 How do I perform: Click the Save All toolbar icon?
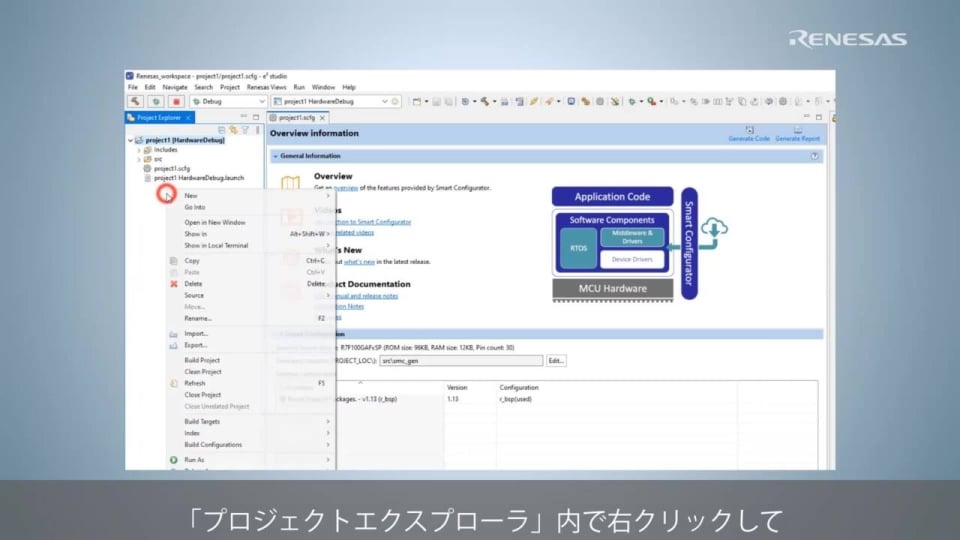pyautogui.click(x=448, y=102)
